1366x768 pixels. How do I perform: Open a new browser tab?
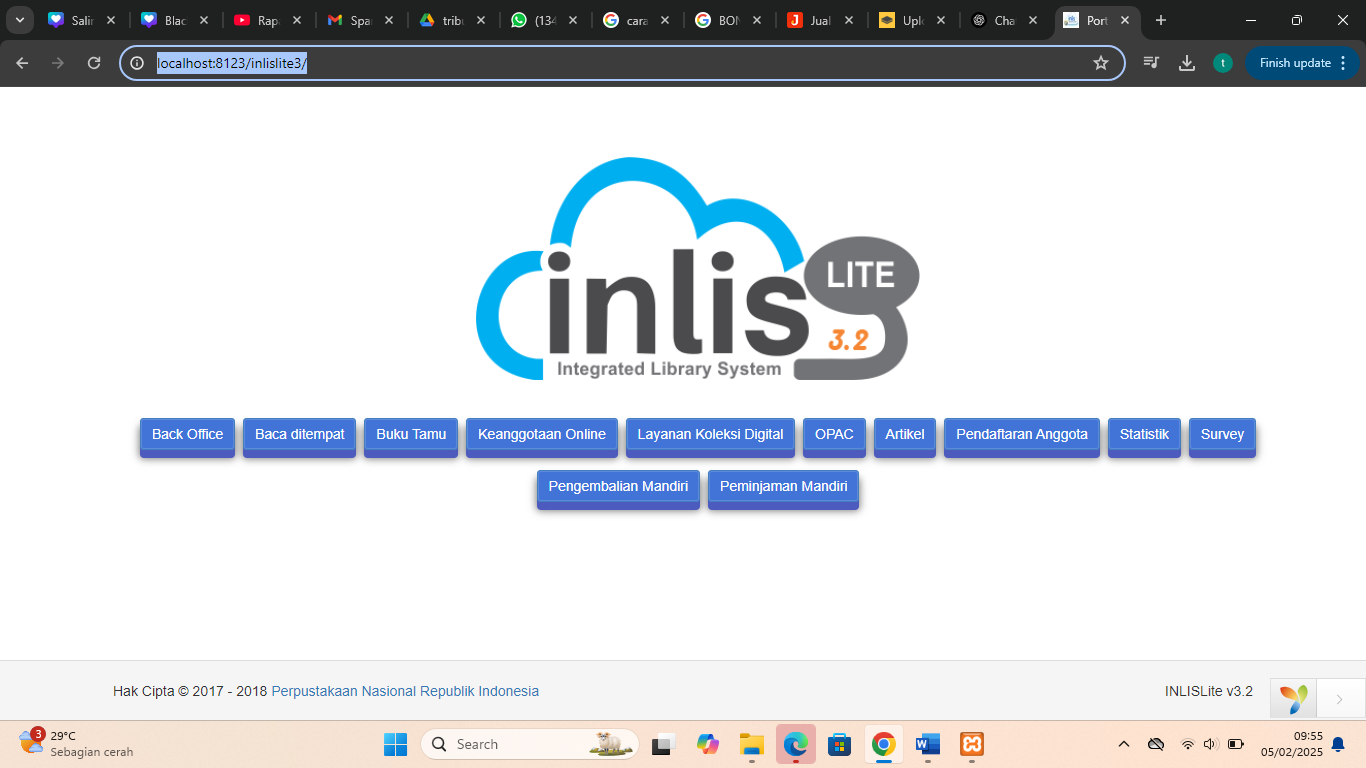point(1161,20)
